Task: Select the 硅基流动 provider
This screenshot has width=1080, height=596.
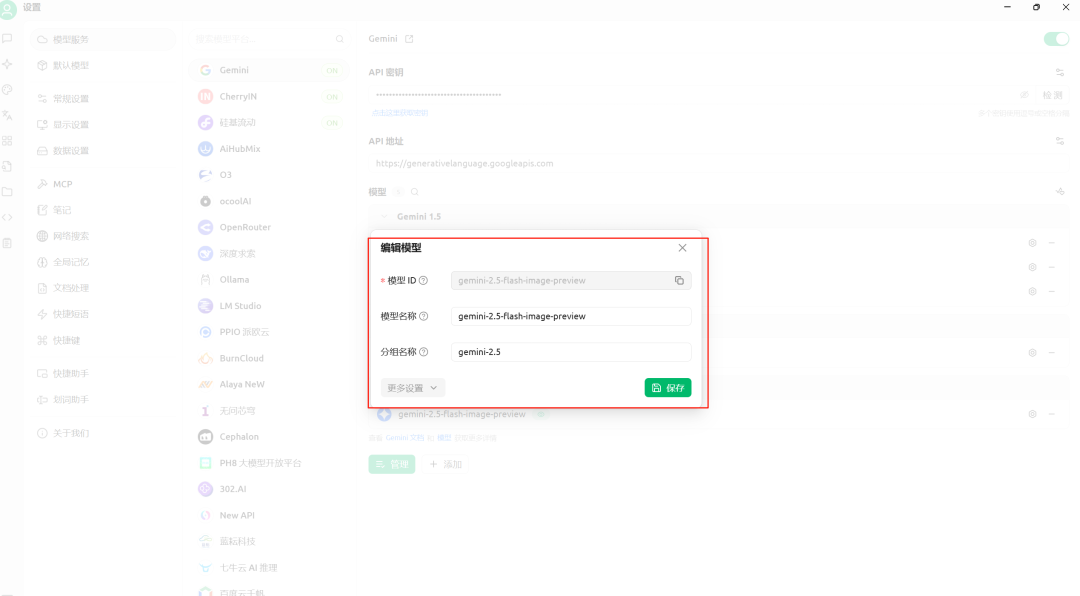Action: 269,123
